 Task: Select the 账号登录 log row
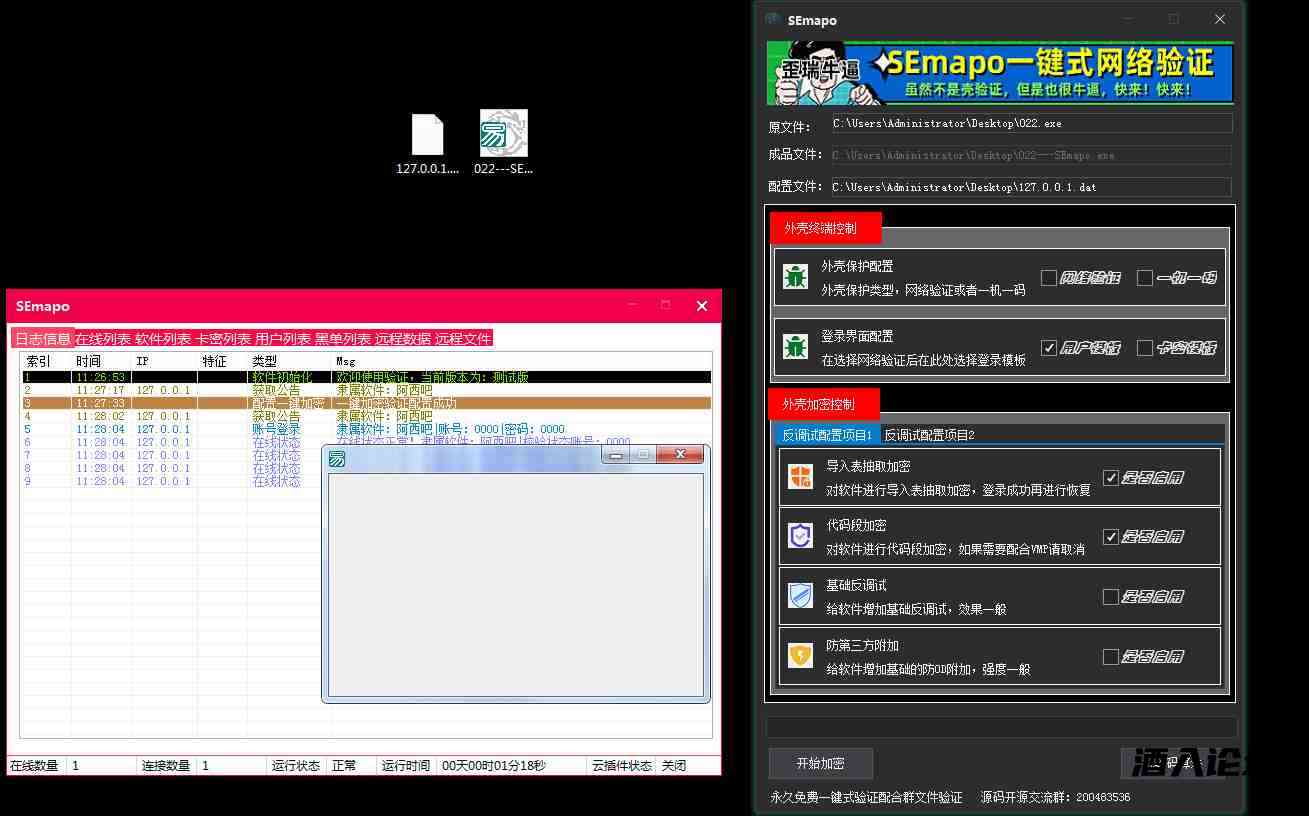[276, 429]
